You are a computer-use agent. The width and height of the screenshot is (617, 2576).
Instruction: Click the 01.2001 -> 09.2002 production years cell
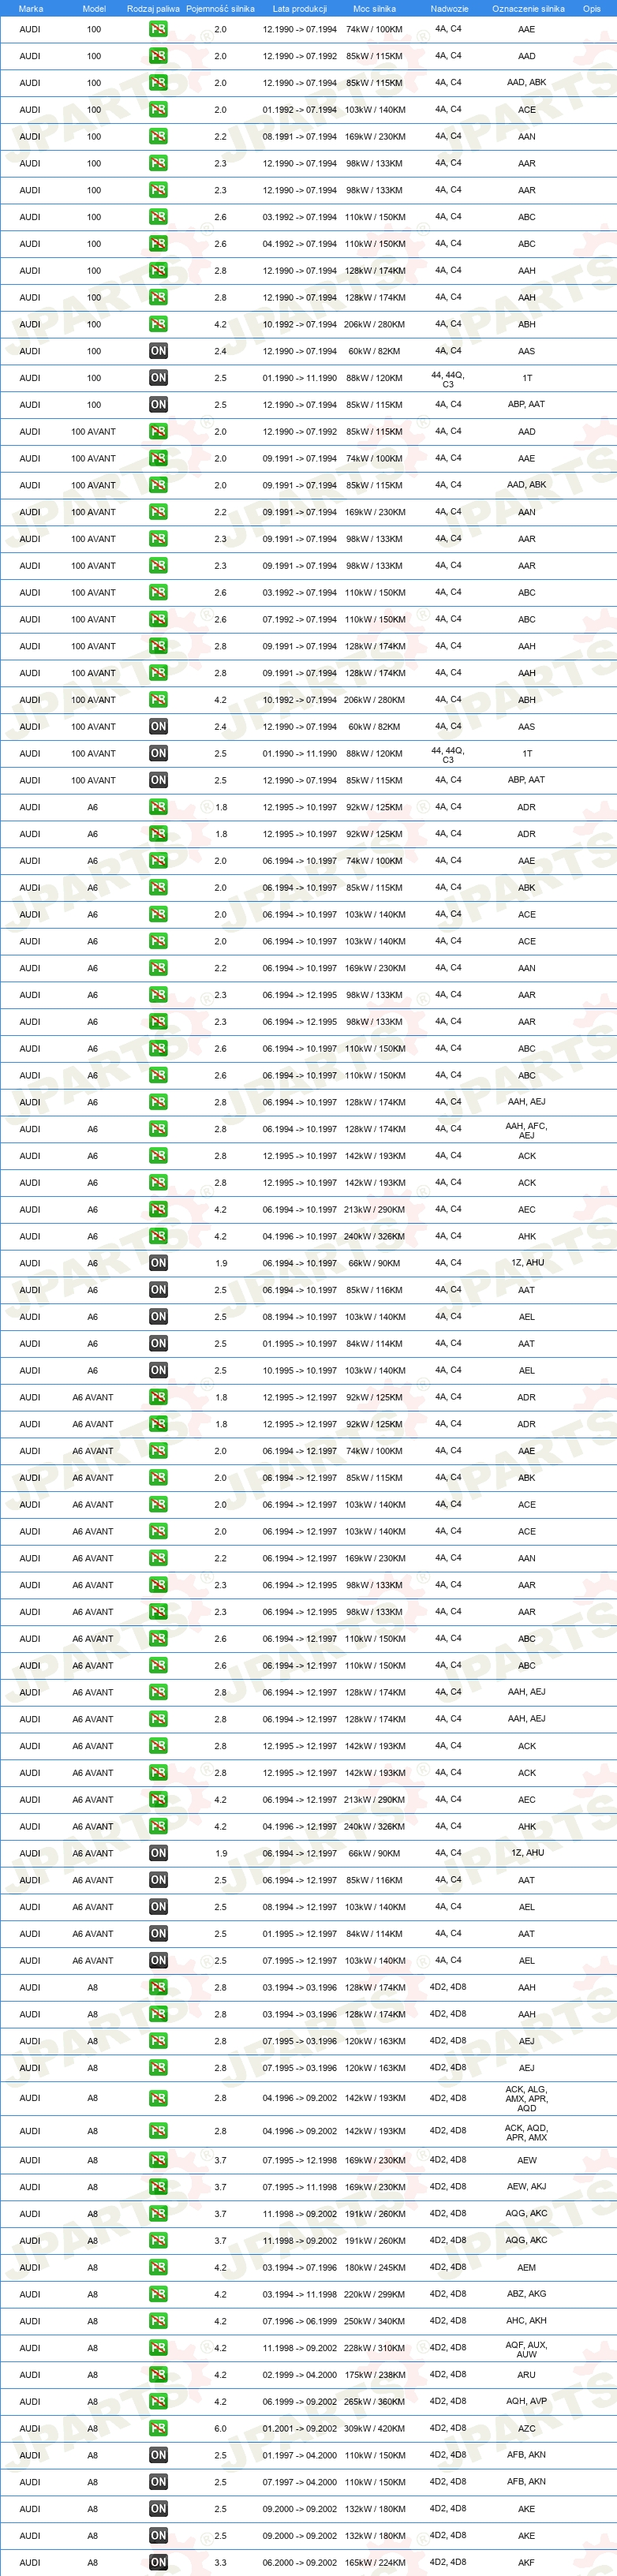tap(300, 2430)
